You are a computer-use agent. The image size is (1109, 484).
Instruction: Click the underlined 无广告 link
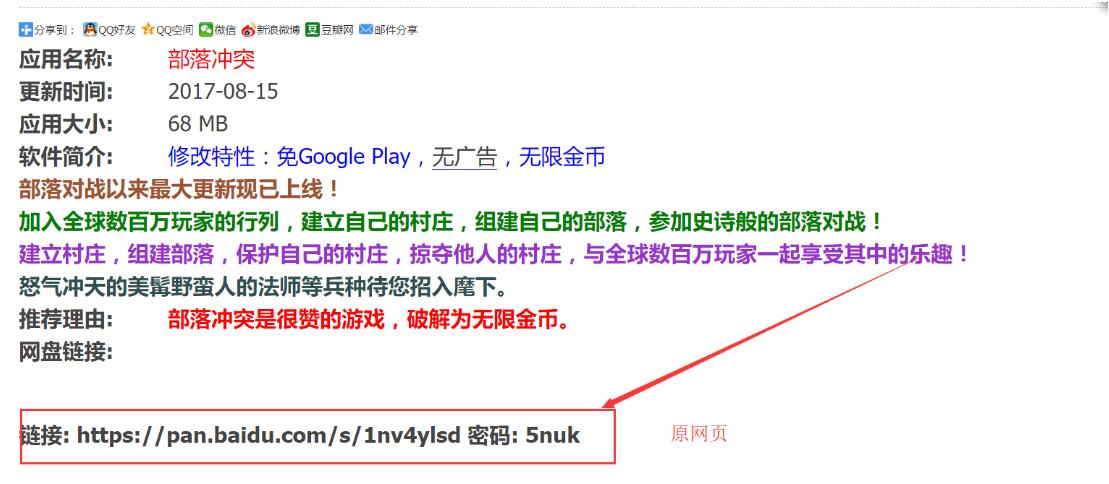[465, 156]
